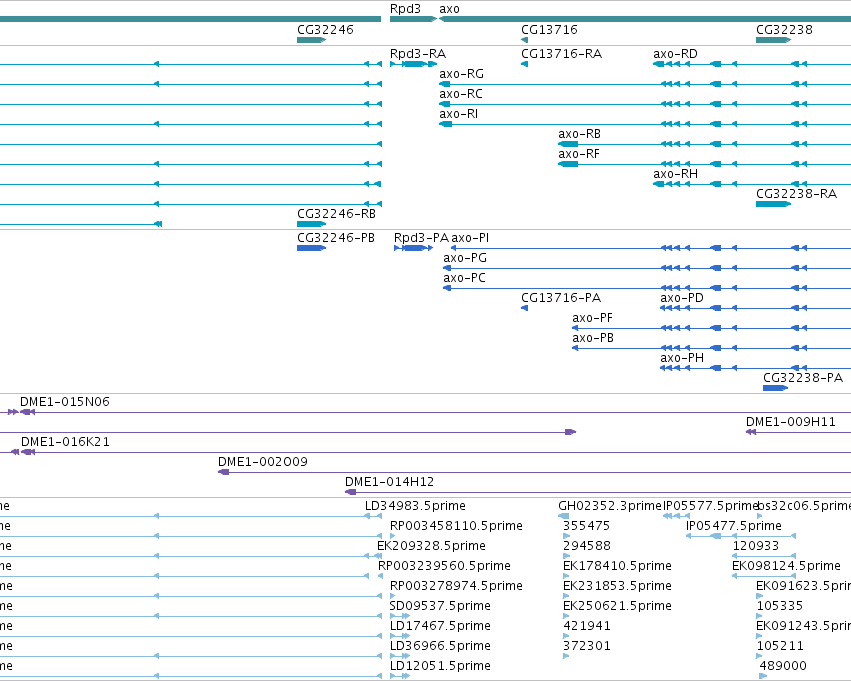Click the LD36966.5prime EST label
The width and height of the screenshot is (851, 681).
click(440, 646)
